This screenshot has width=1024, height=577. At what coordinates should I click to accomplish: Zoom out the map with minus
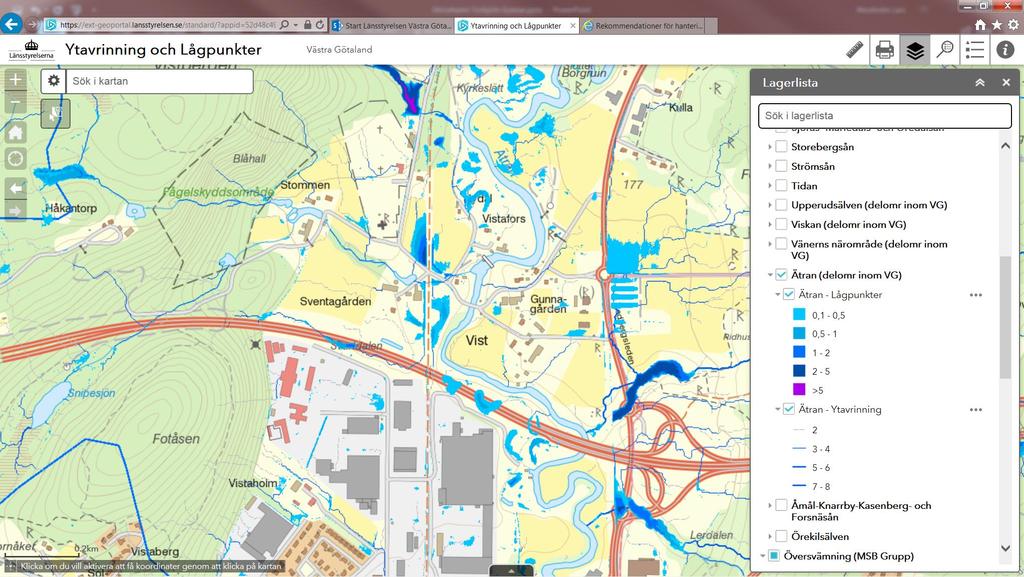(16, 102)
